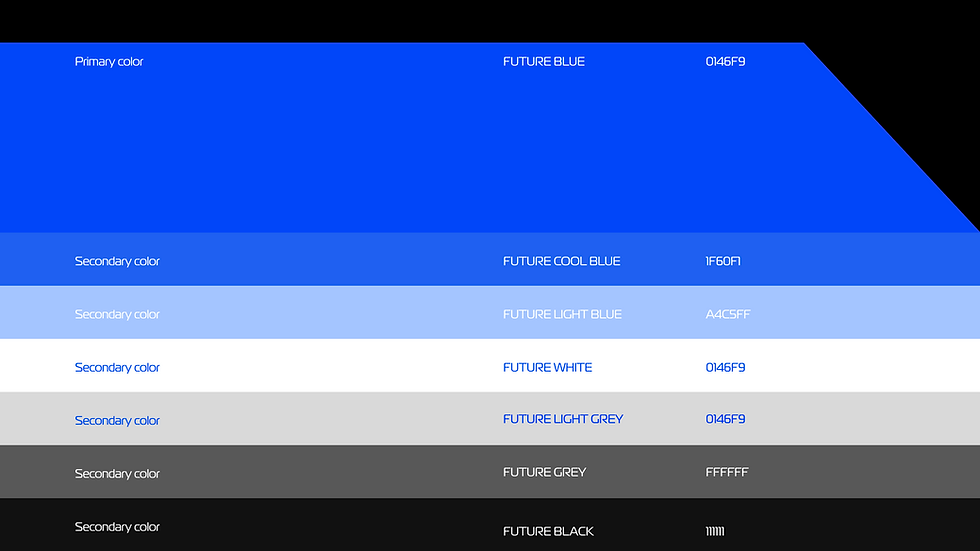Click the 'FUTURE LIGHT BLUE' name

point(562,314)
